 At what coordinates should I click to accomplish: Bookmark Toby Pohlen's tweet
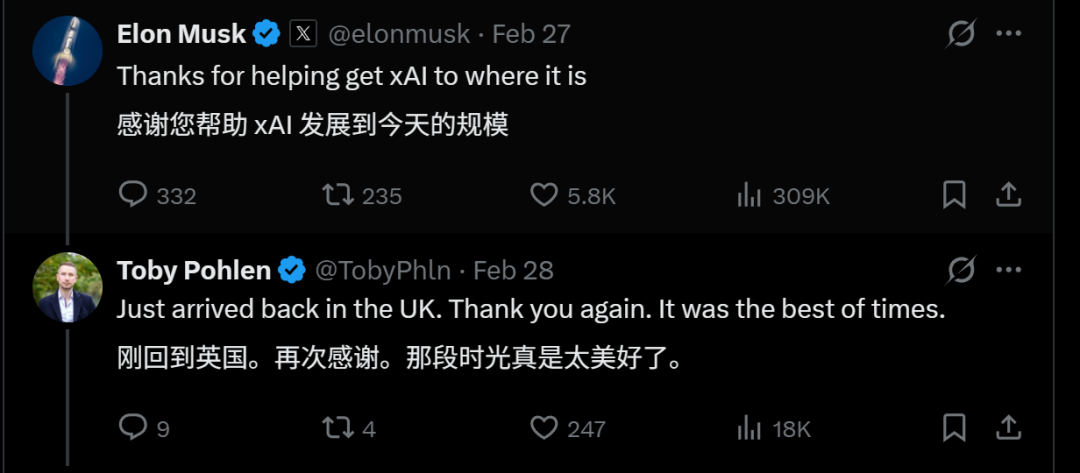tap(954, 428)
